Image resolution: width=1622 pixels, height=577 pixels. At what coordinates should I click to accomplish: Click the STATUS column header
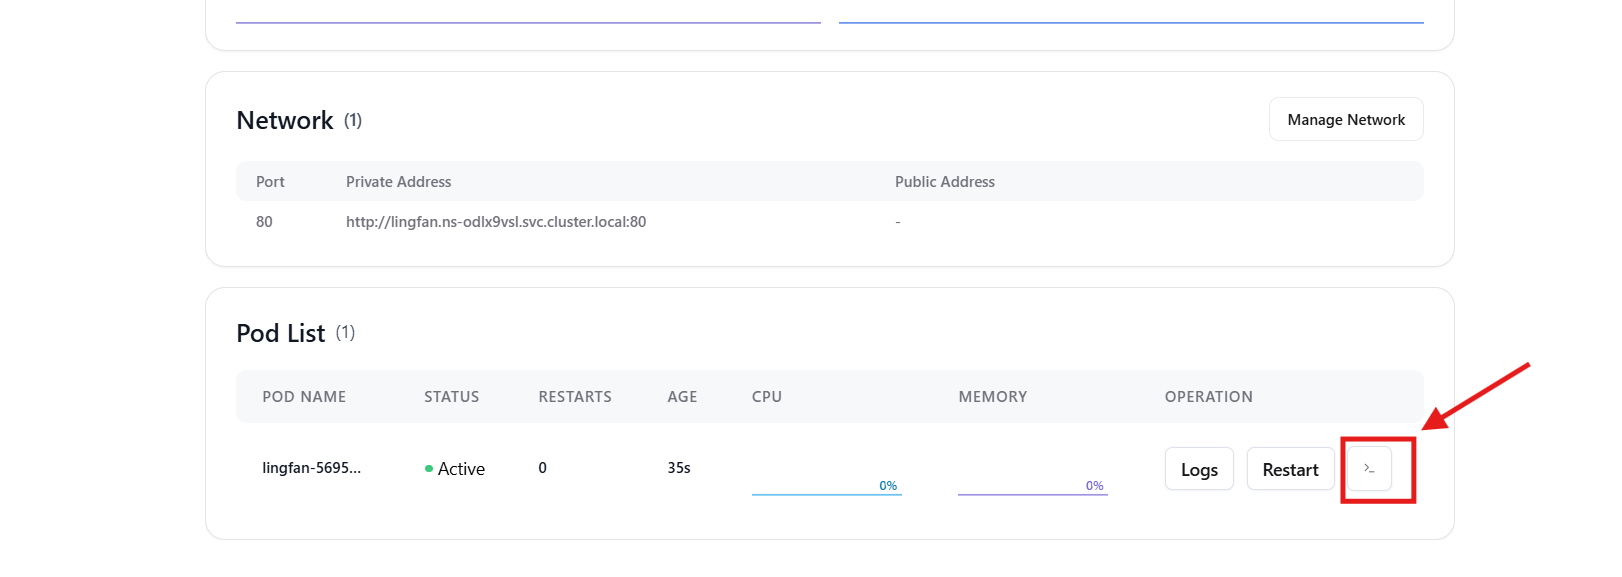click(452, 397)
